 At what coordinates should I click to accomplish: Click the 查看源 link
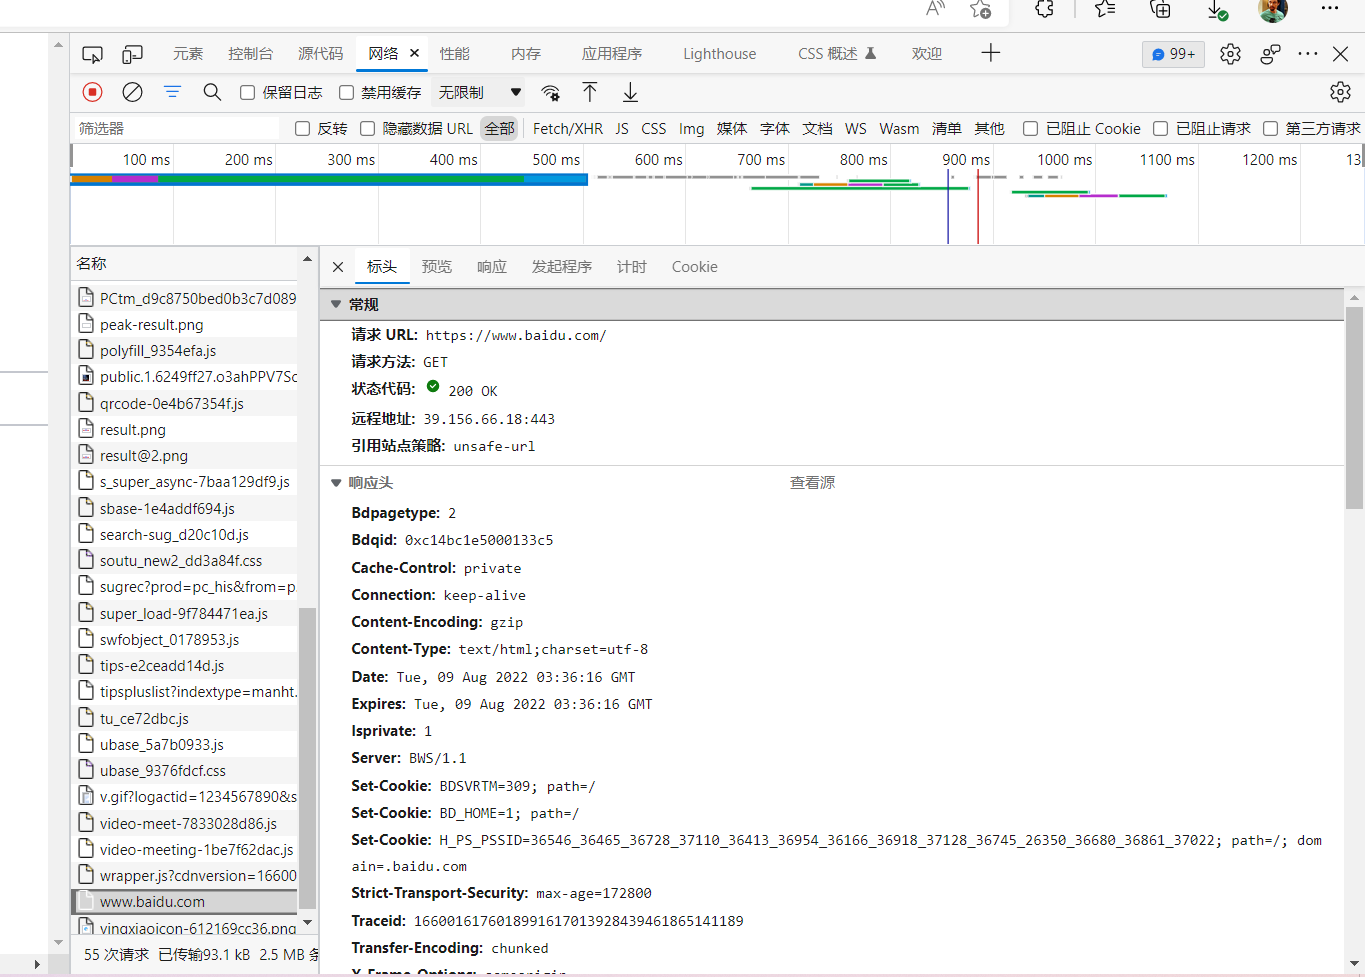click(812, 483)
